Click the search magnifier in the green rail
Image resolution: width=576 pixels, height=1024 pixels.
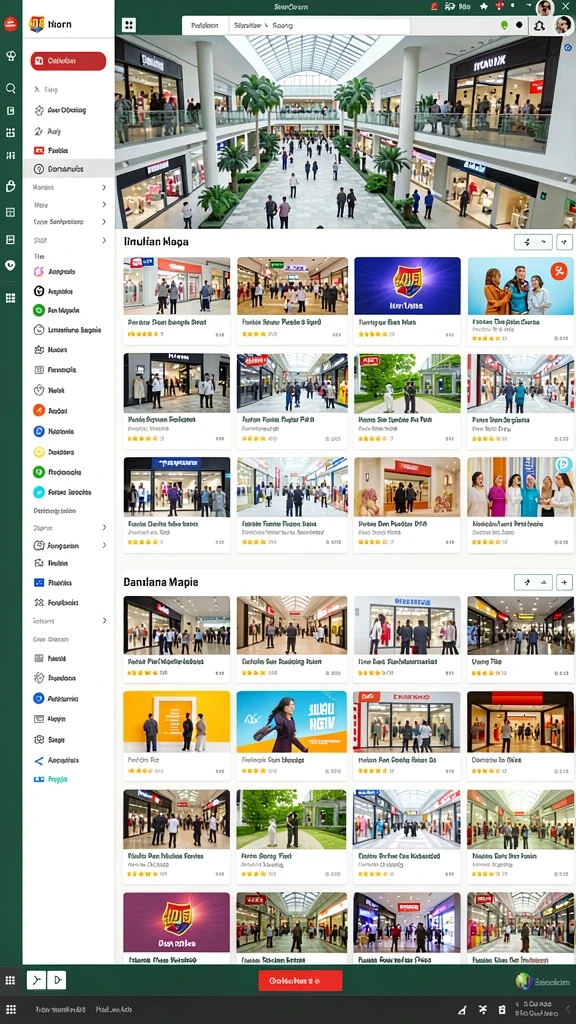10,88
